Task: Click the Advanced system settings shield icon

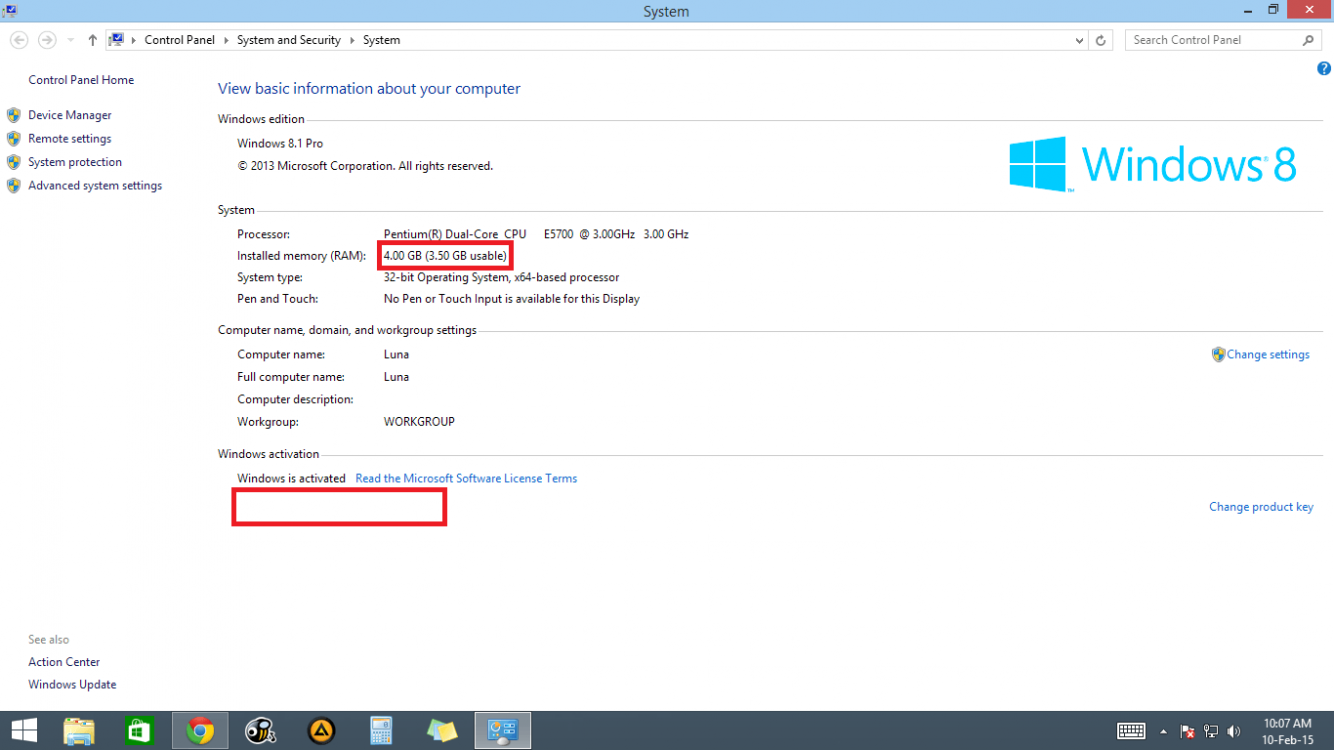Action: coord(14,186)
